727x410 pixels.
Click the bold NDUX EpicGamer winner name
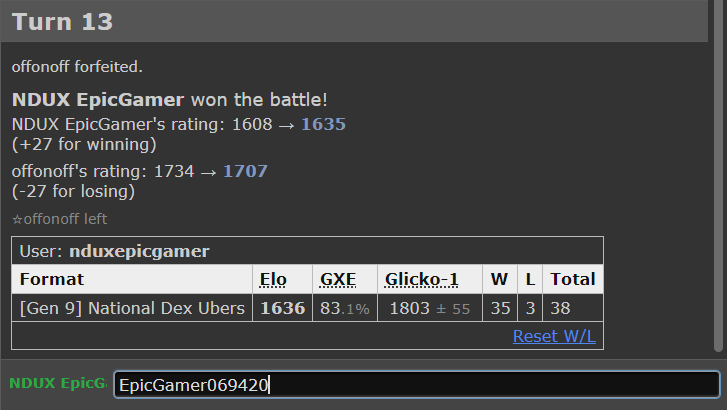click(98, 100)
